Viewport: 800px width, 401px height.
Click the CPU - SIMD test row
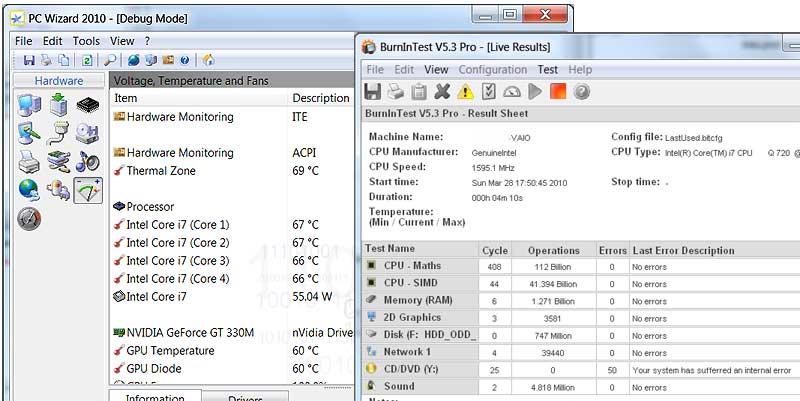582,283
